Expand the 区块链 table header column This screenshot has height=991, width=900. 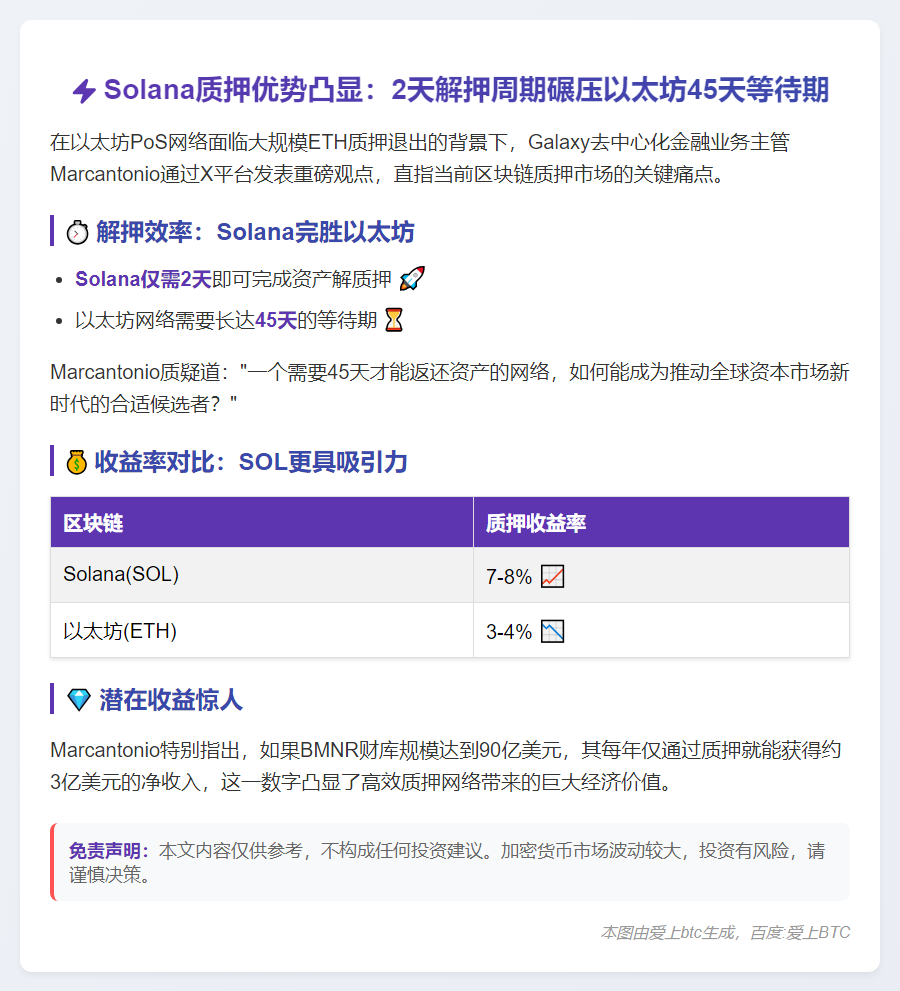pyautogui.click(x=95, y=522)
